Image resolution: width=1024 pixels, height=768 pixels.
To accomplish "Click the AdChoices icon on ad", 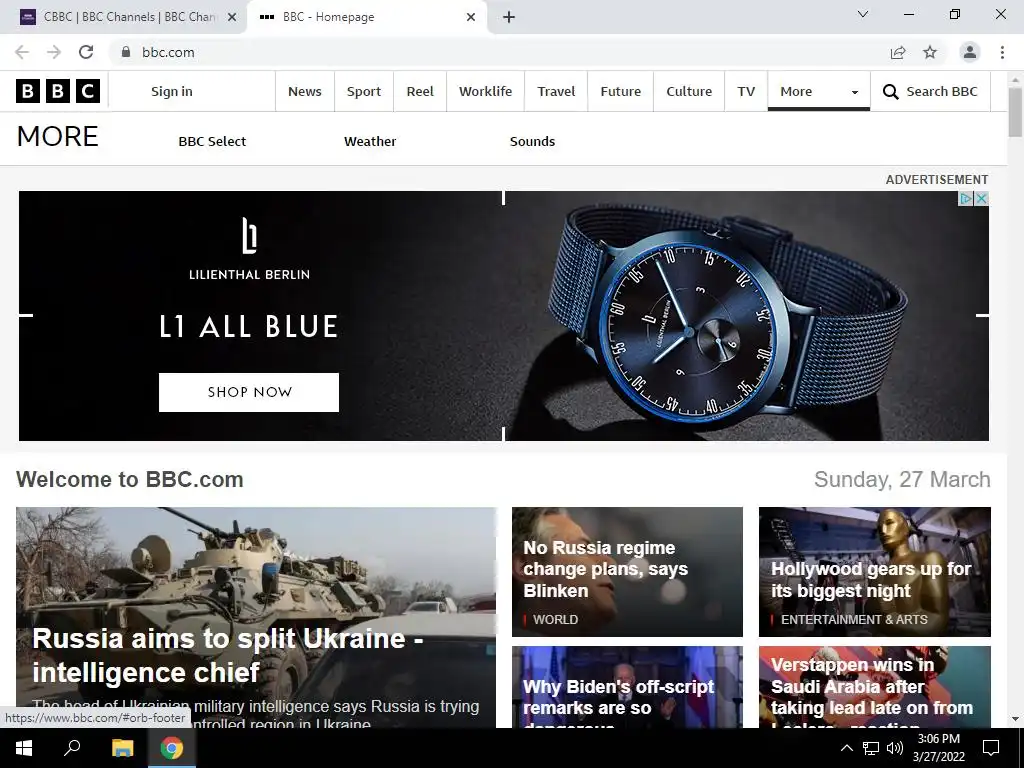I will [x=966, y=199].
